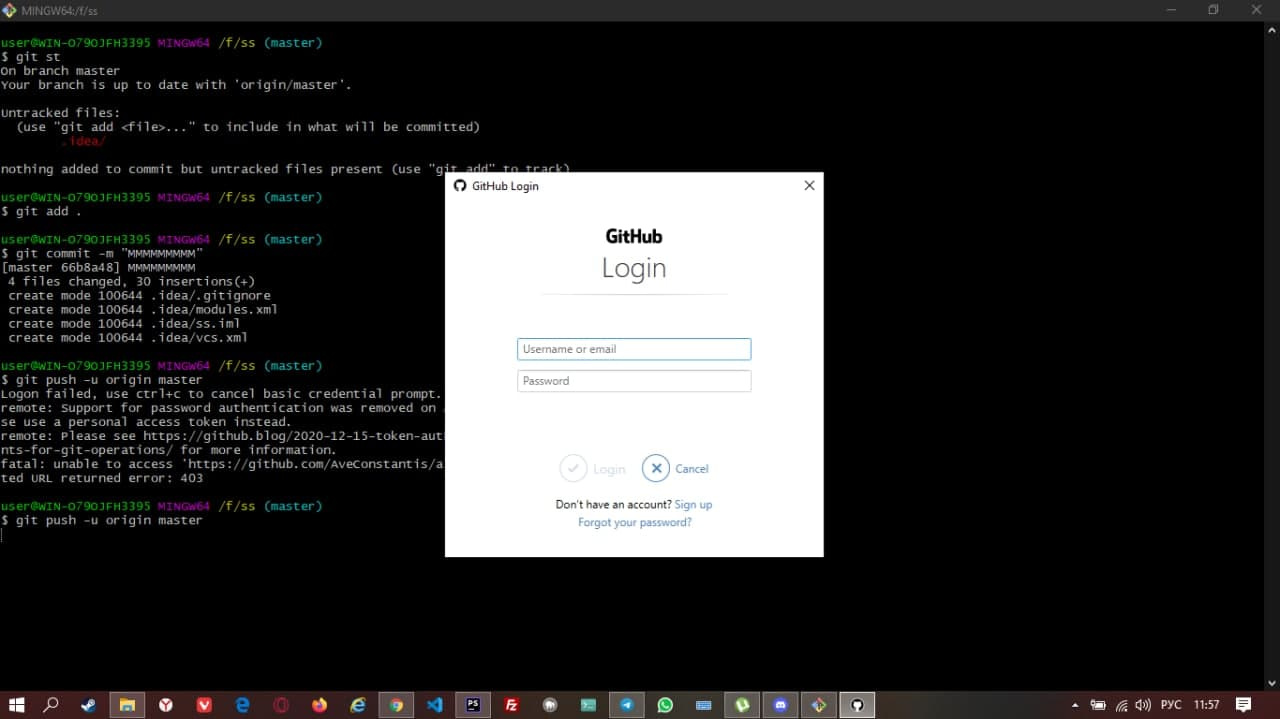Launch Internet Explorer from the taskbar
Screen dimensions: 1280x719
pos(358,705)
